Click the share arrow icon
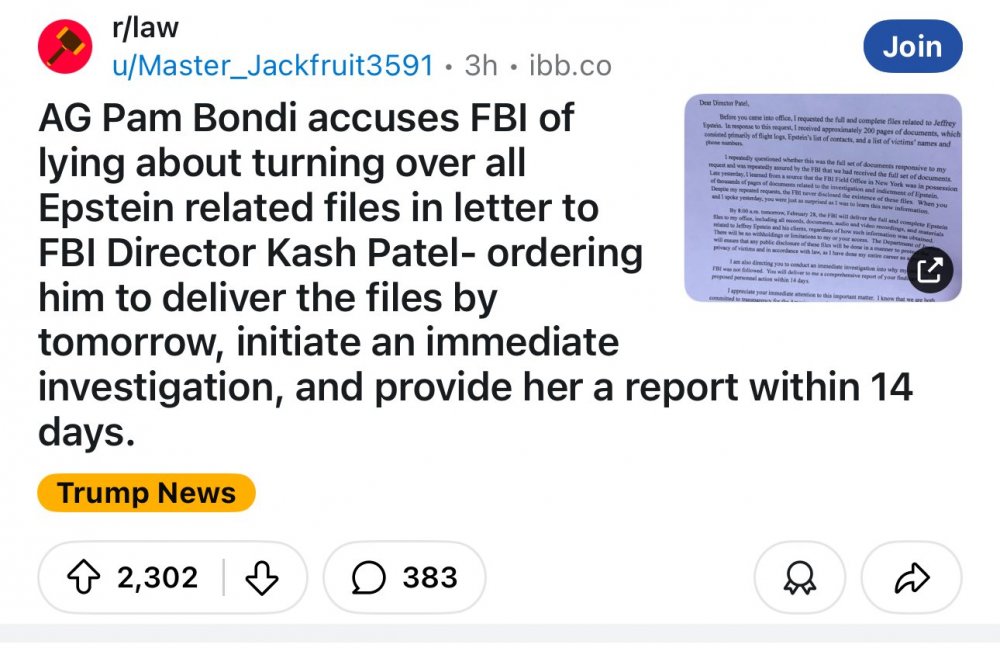1000x648 pixels. (x=910, y=578)
